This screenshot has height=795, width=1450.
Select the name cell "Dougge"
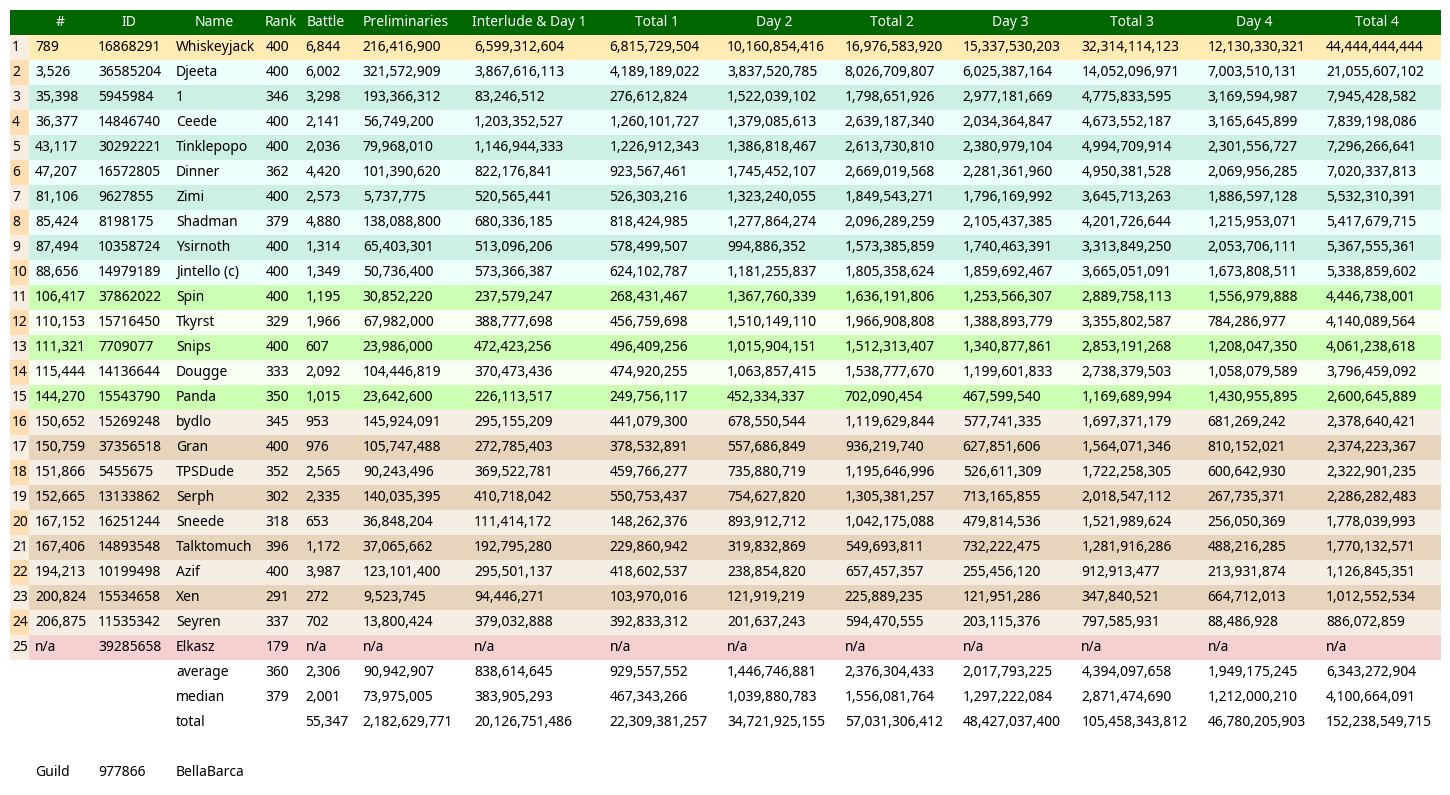pyautogui.click(x=200, y=371)
